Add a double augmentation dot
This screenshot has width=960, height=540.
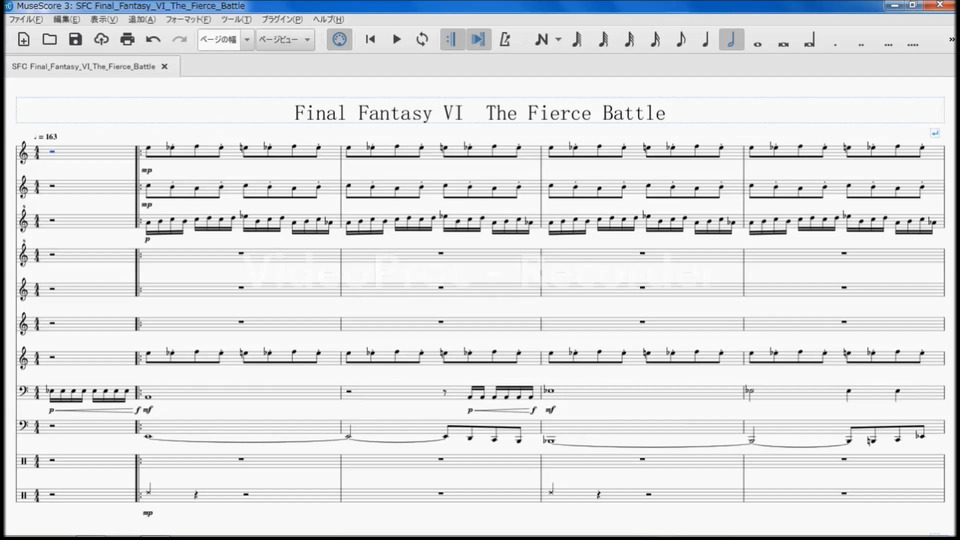[861, 43]
